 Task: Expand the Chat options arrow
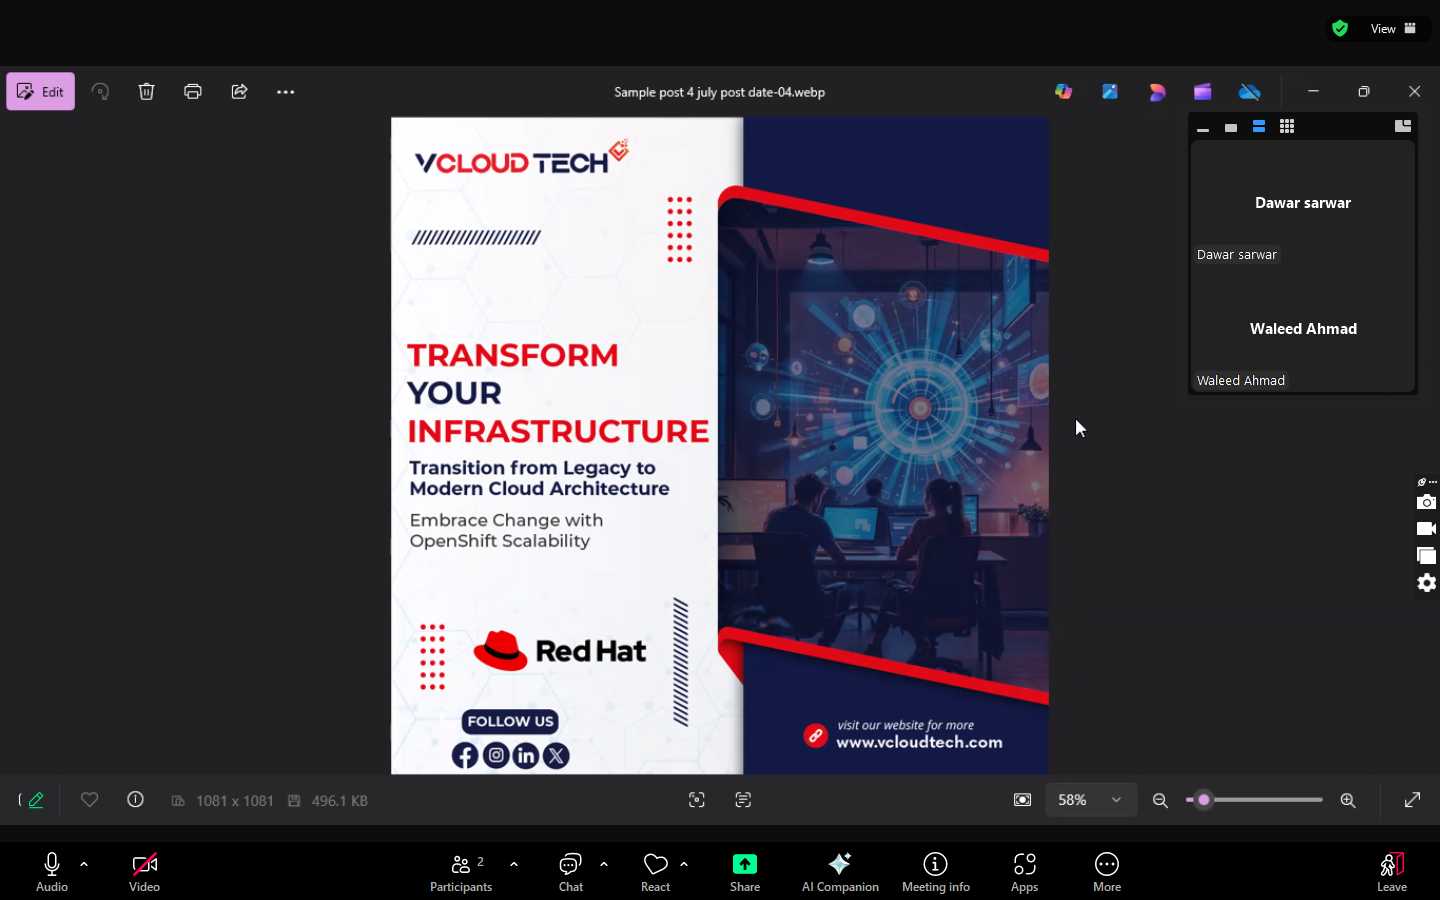click(604, 864)
